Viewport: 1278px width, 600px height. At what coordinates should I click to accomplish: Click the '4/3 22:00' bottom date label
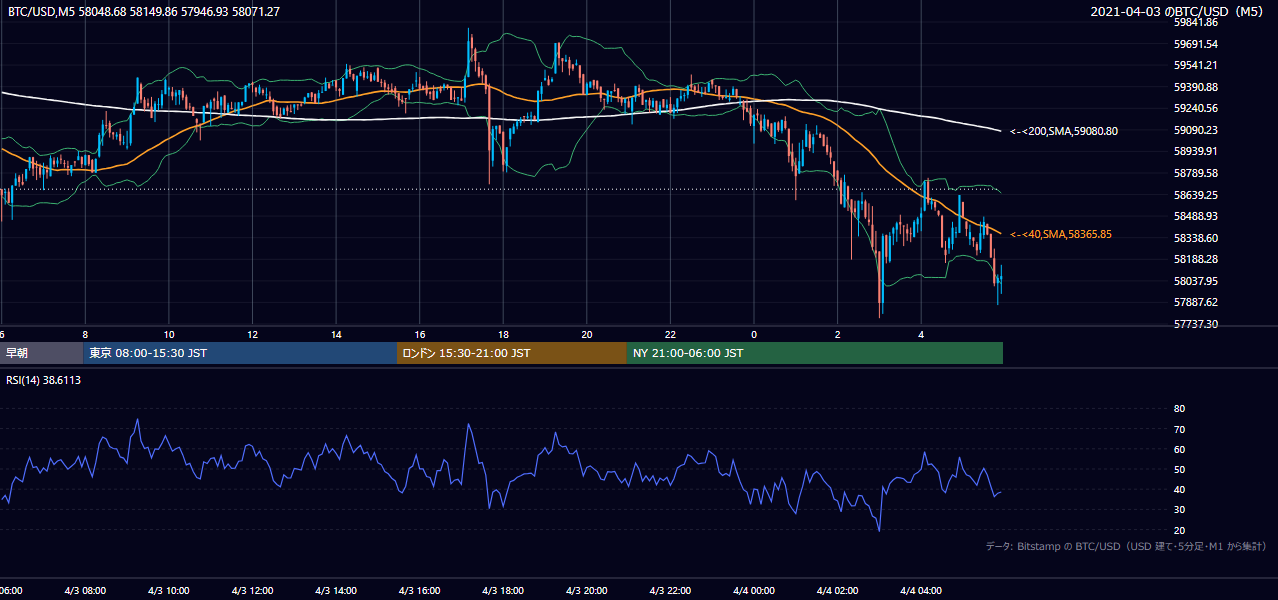(x=671, y=591)
